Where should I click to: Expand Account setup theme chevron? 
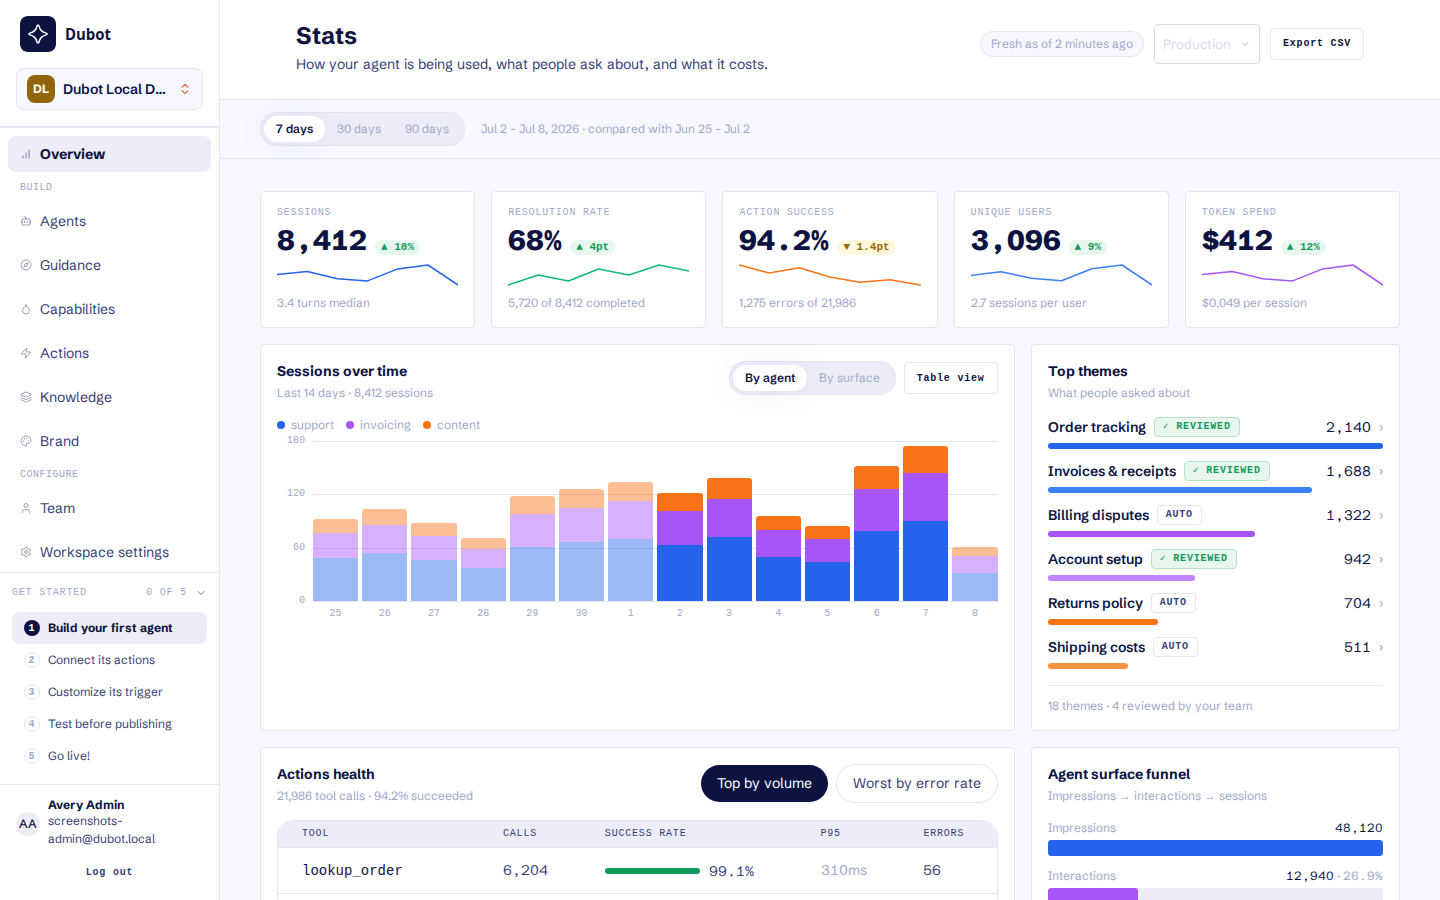click(1381, 560)
